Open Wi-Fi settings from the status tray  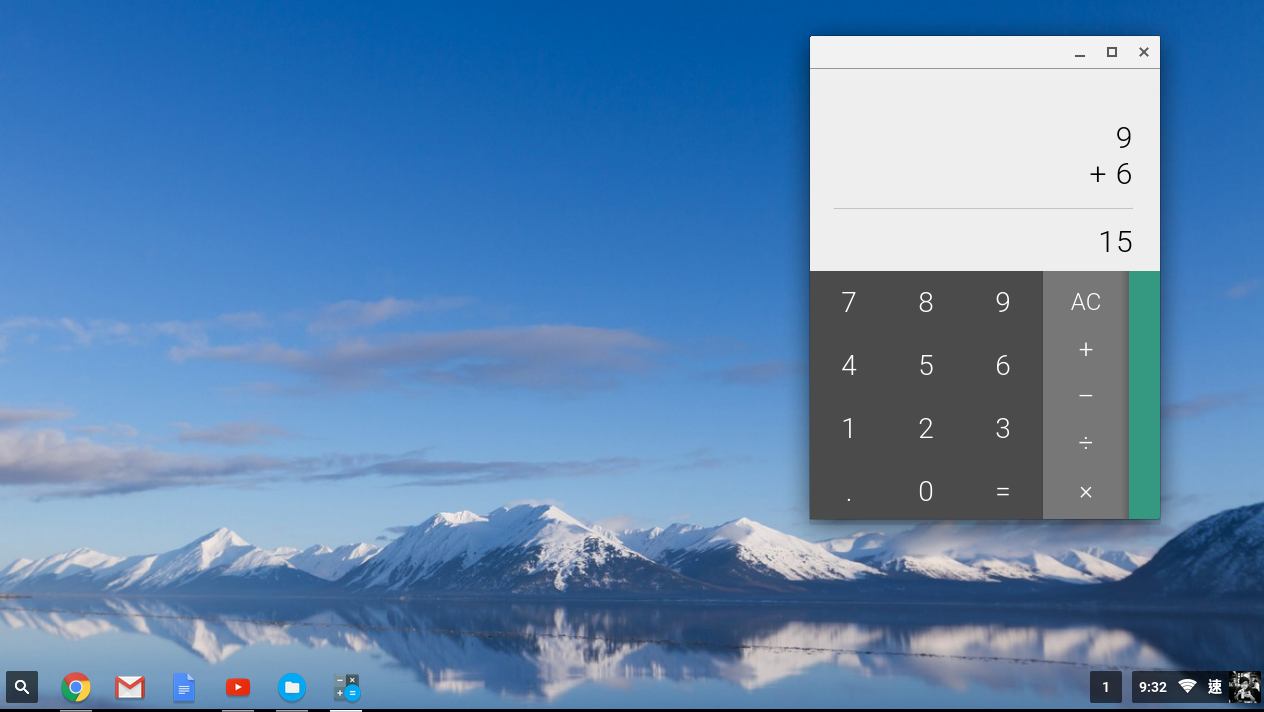(x=1187, y=687)
